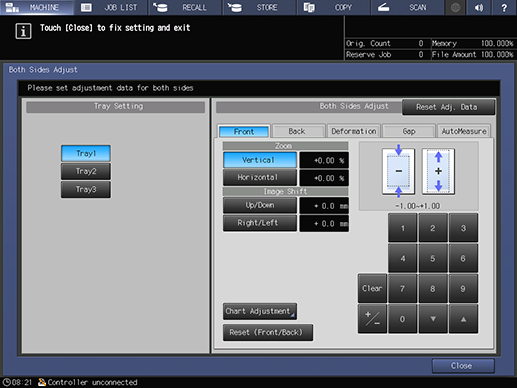Tap keypad number 8
The image size is (517, 388).
click(433, 289)
